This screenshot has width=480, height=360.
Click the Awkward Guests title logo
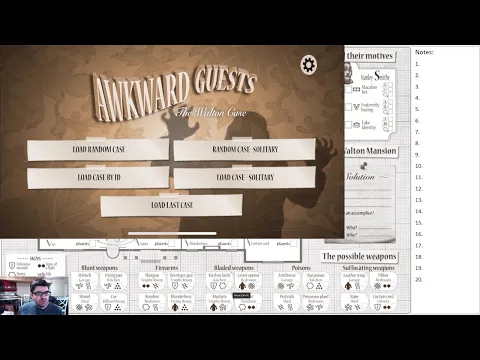coord(174,93)
